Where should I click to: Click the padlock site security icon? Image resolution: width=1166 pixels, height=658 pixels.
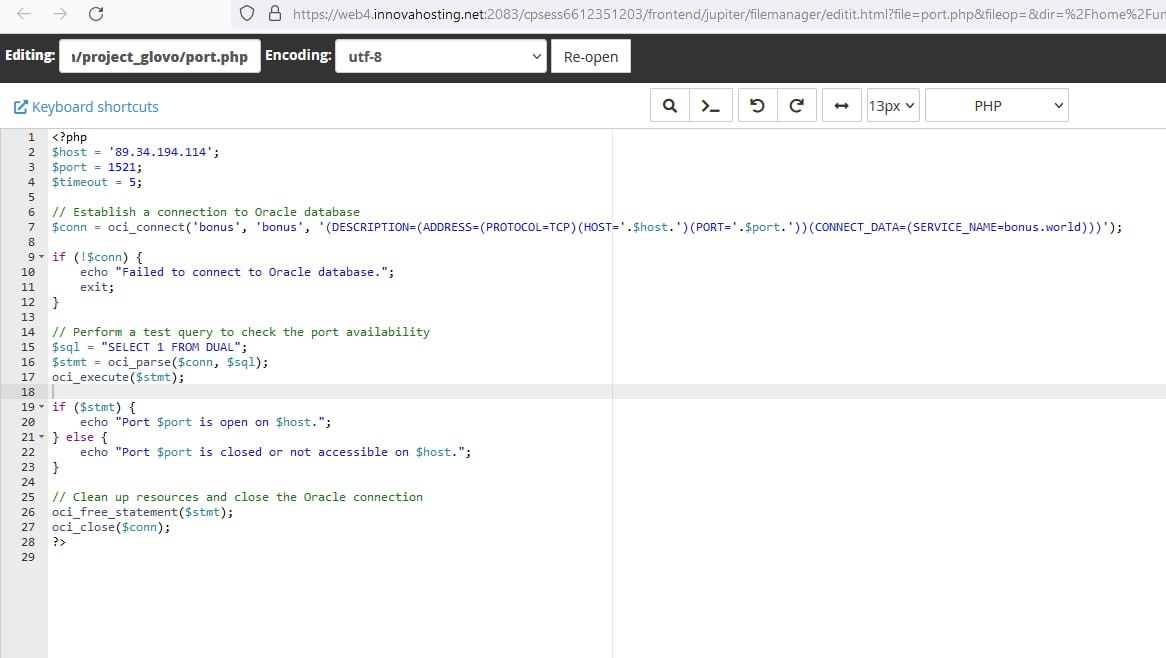point(274,13)
